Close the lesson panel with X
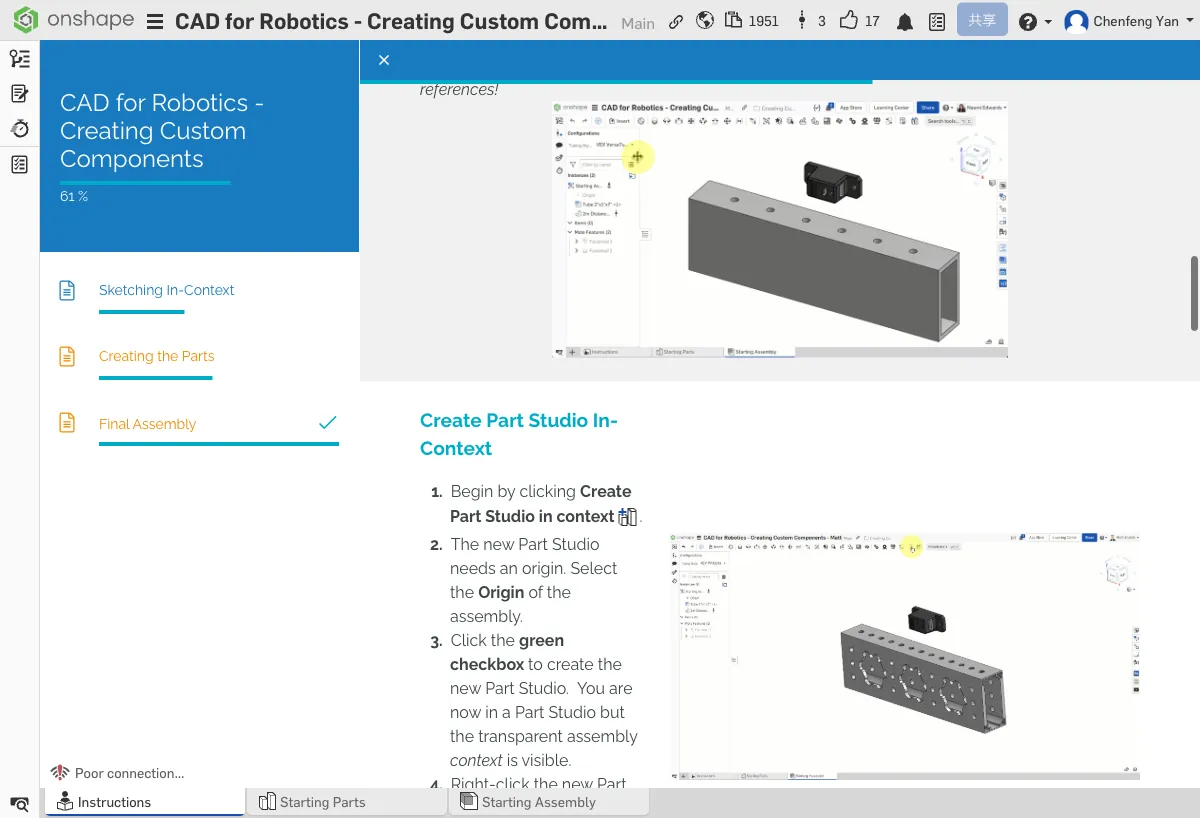Screen dimensions: 1200x818 tap(384, 60)
